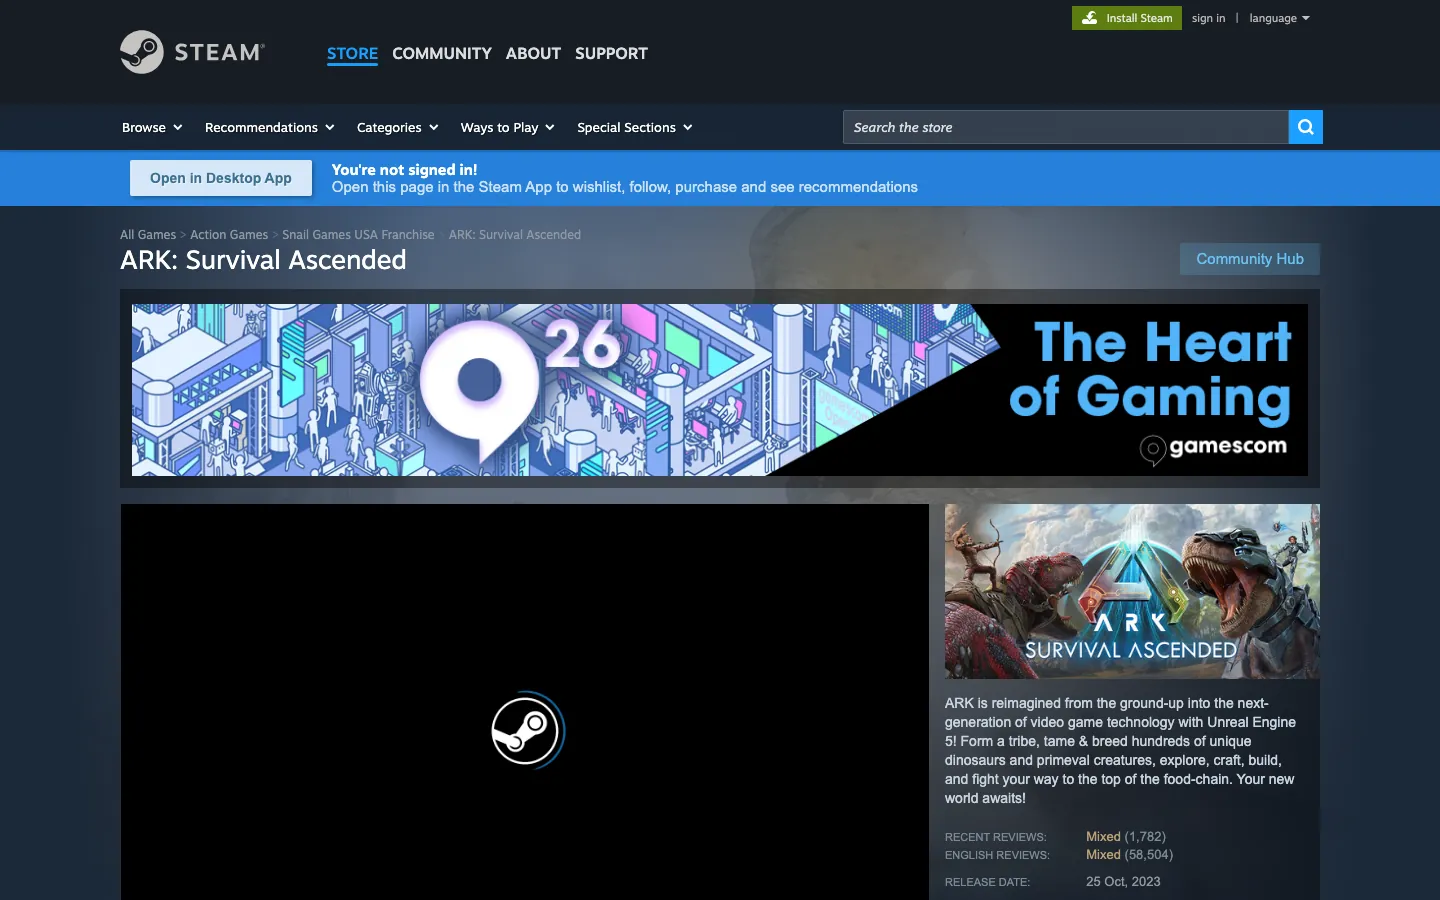This screenshot has height=900, width=1440.
Task: Click the ARK game description paragraph
Action: [1120, 751]
